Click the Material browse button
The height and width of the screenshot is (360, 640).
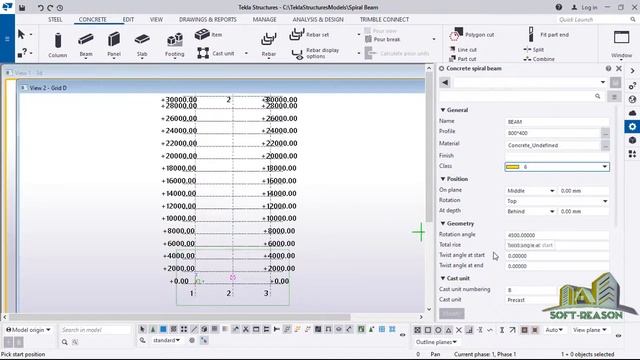(605, 145)
